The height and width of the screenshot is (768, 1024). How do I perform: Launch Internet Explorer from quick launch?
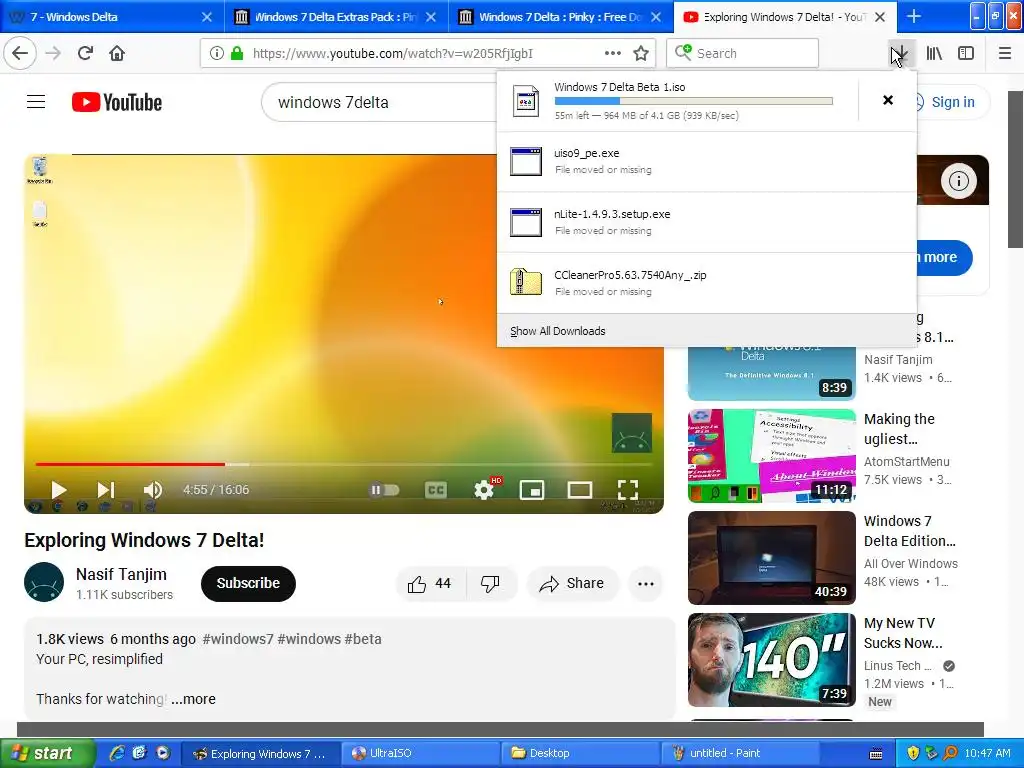tap(117, 753)
